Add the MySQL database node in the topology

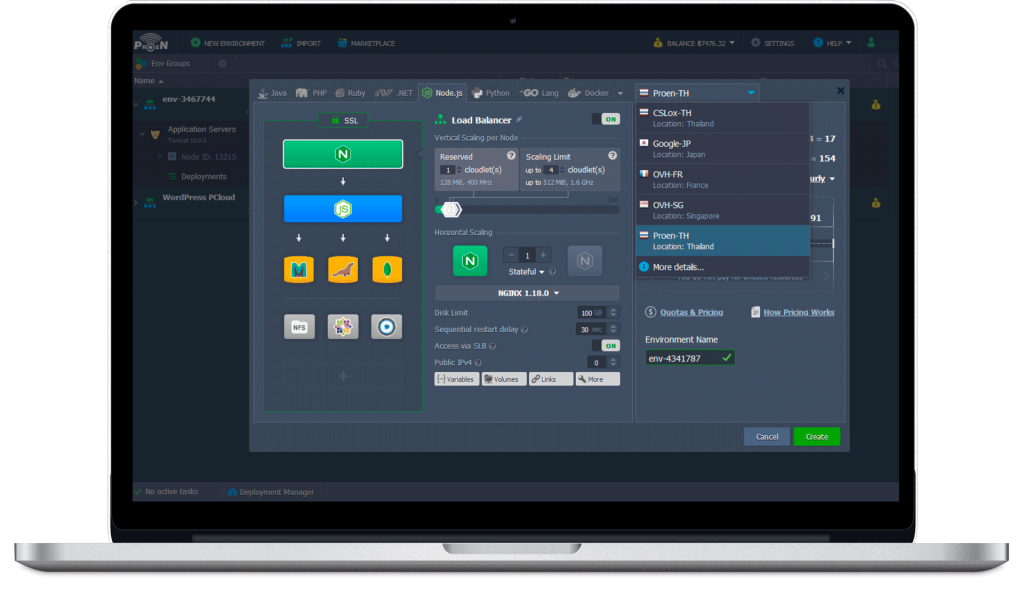click(x=299, y=270)
